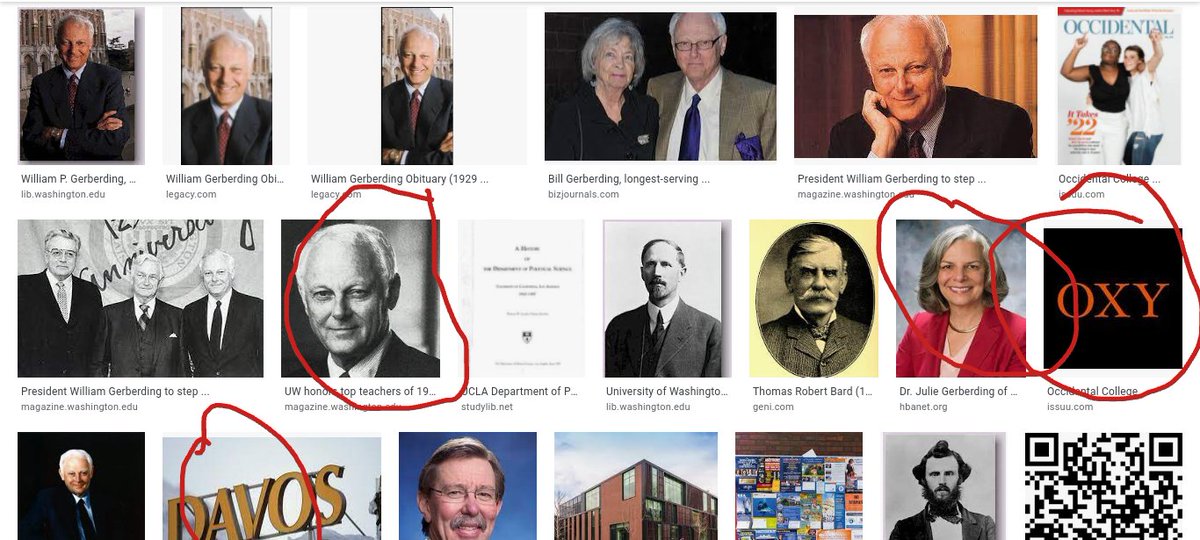Open 'William P. Gerberding' lib.washington.edu caption
Image resolution: width=1200 pixels, height=540 pixels.
(x=78, y=179)
